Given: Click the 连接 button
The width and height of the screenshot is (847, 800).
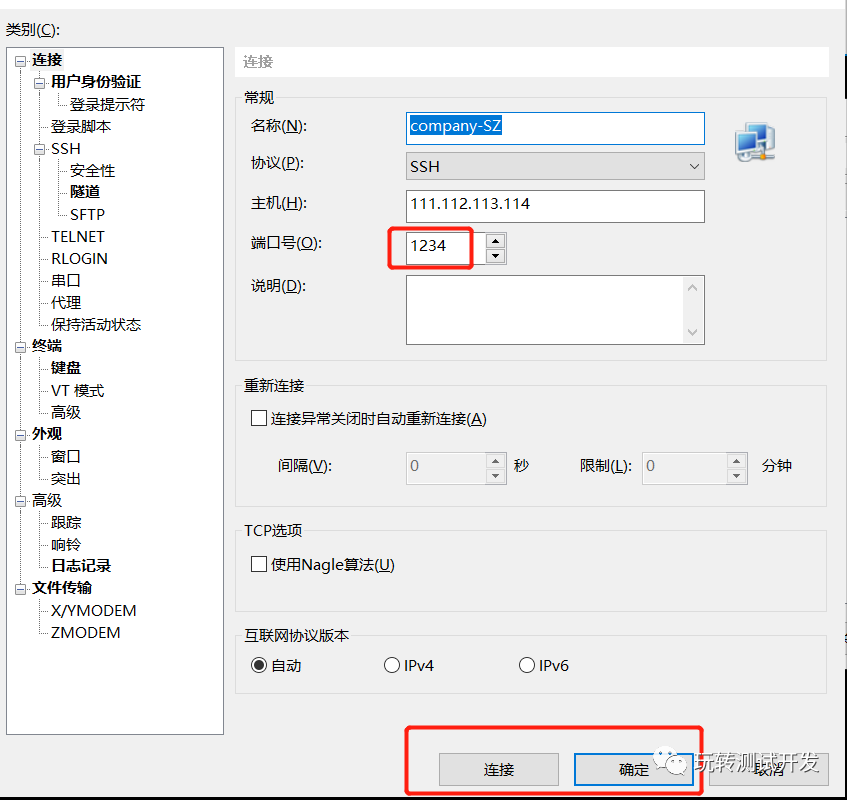Looking at the screenshot, I should [499, 769].
